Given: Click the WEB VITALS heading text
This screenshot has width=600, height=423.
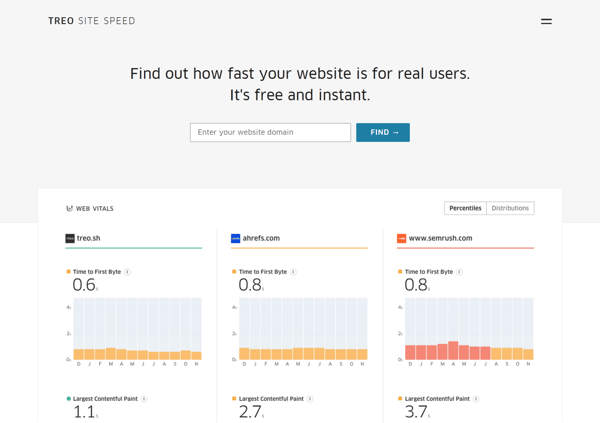Looking at the screenshot, I should pyautogui.click(x=95, y=209).
